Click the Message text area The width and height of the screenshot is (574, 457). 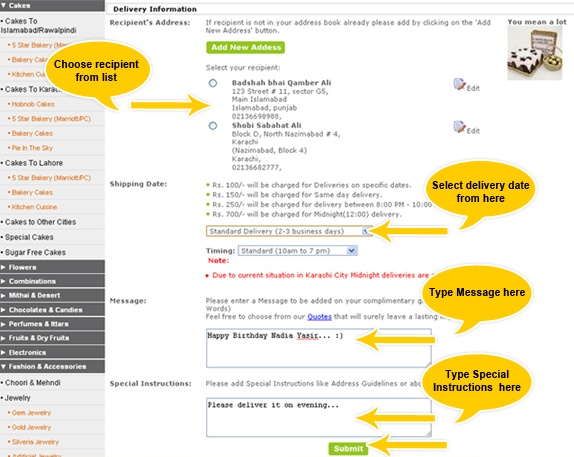point(318,348)
